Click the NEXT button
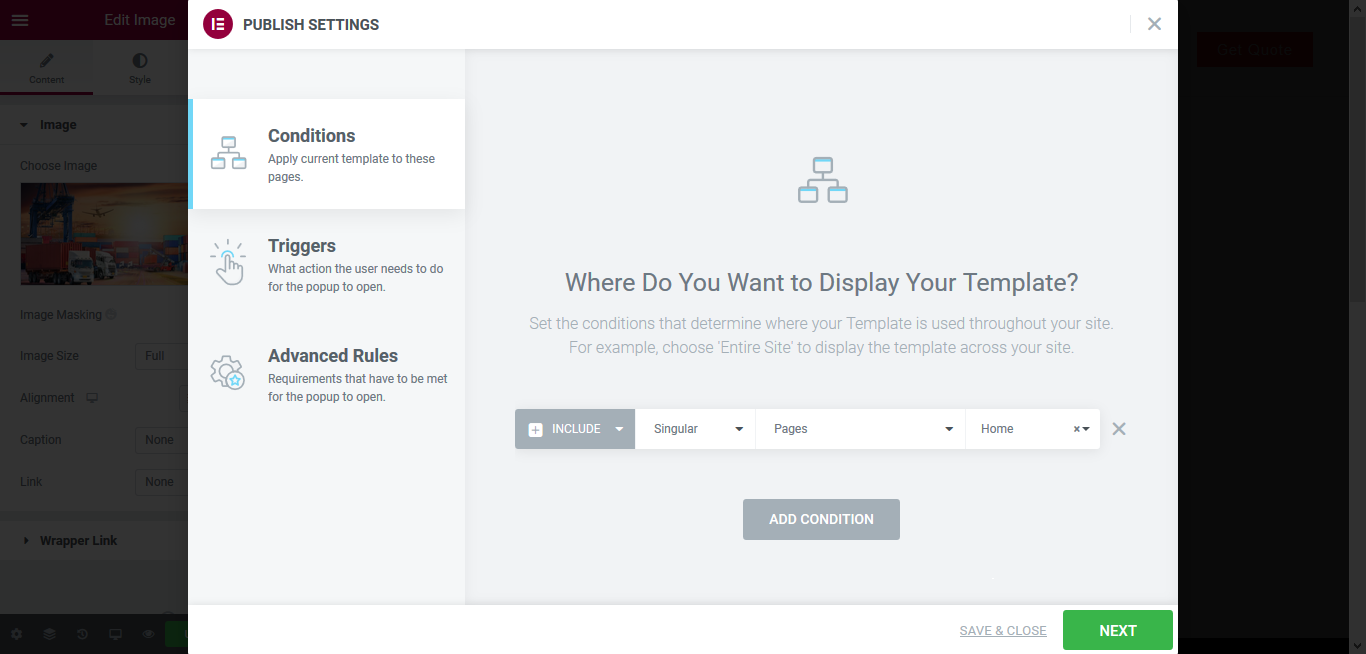This screenshot has width=1366, height=654. tap(1118, 630)
